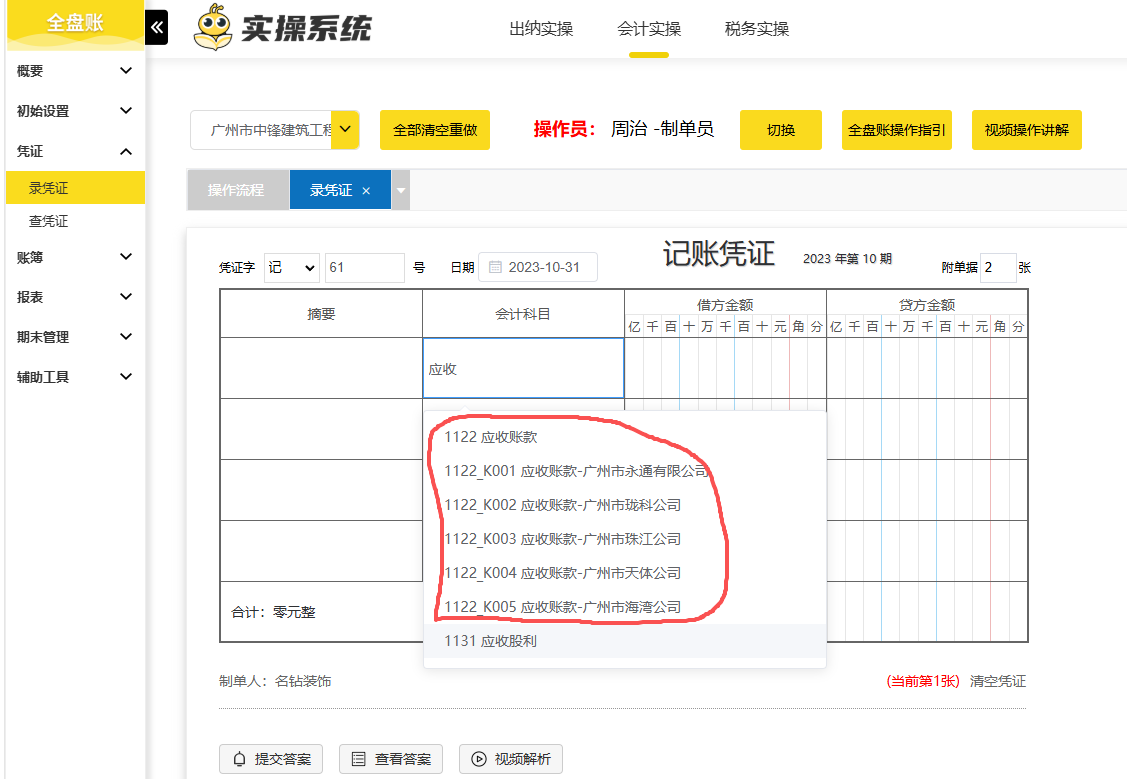Image resolution: width=1127 pixels, height=779 pixels.
Task: Click the 切换 operator button
Action: (780, 130)
